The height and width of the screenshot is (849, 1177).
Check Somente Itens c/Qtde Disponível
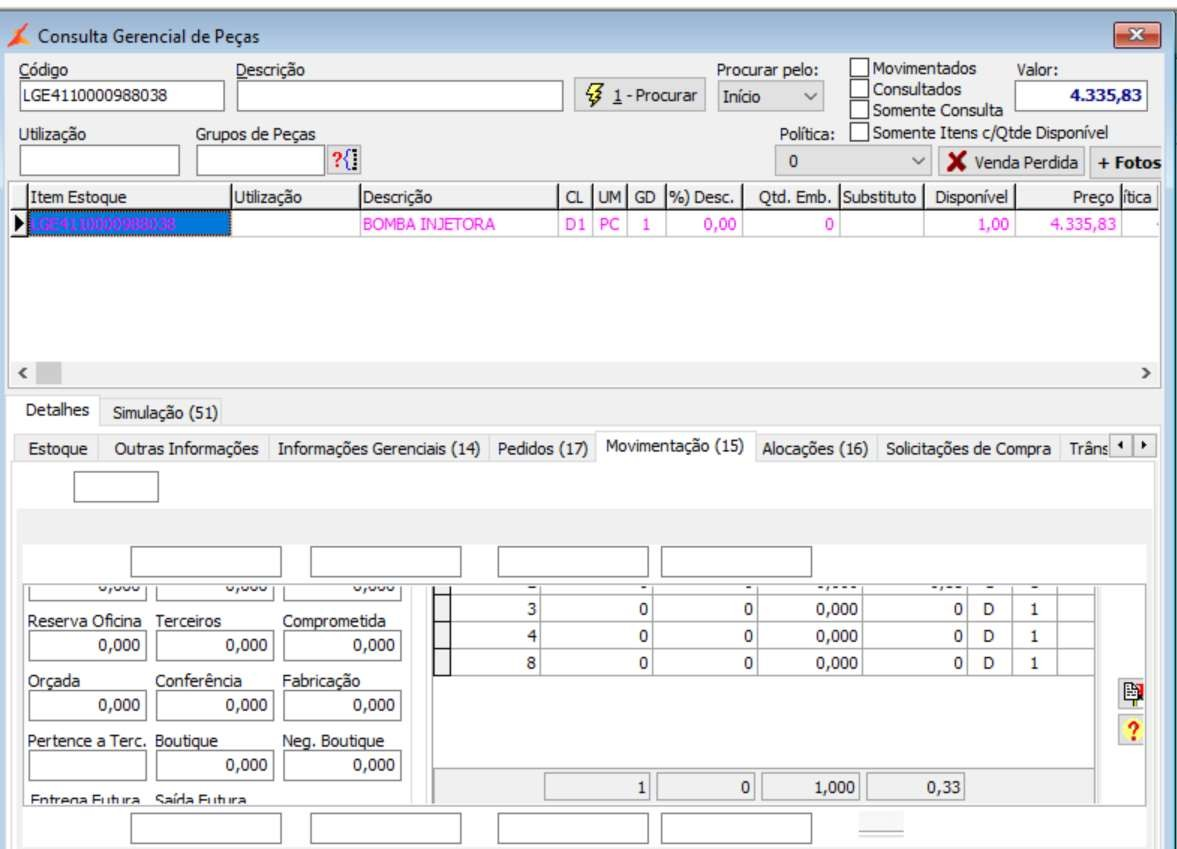pos(859,132)
